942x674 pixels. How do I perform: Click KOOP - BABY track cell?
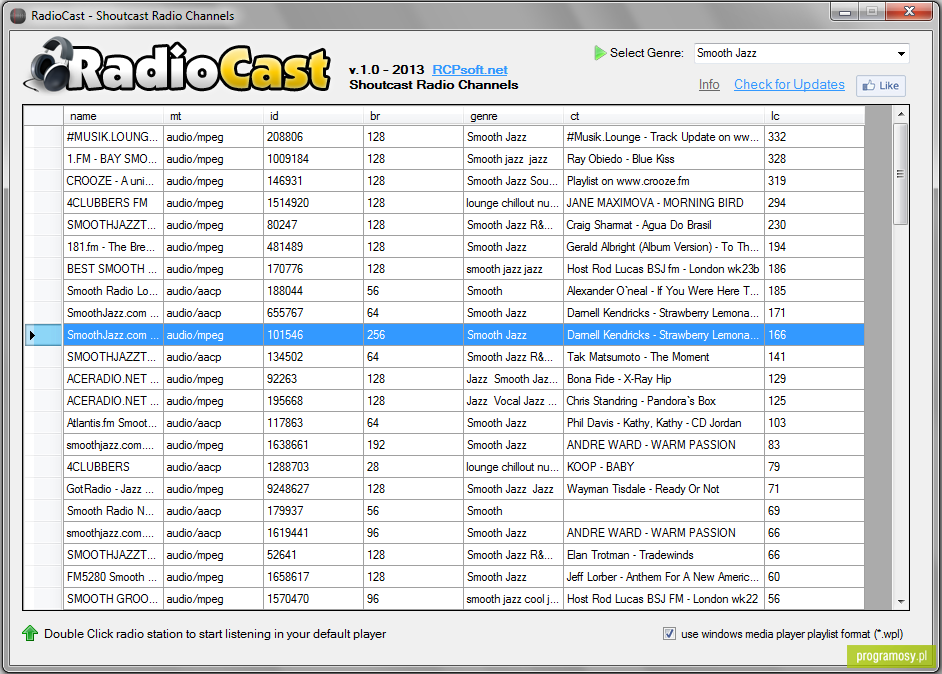coord(664,467)
